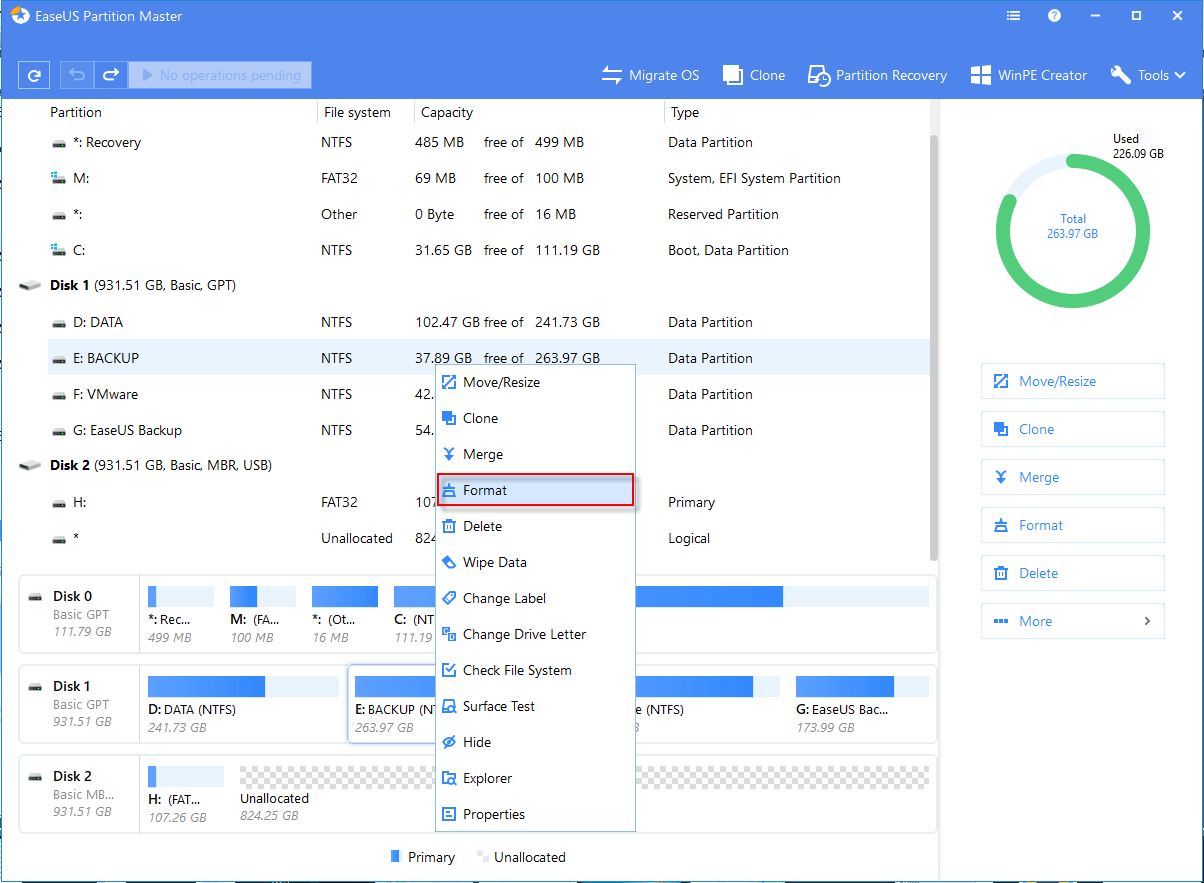Click the File system column header
The image size is (1204, 883).
click(356, 112)
